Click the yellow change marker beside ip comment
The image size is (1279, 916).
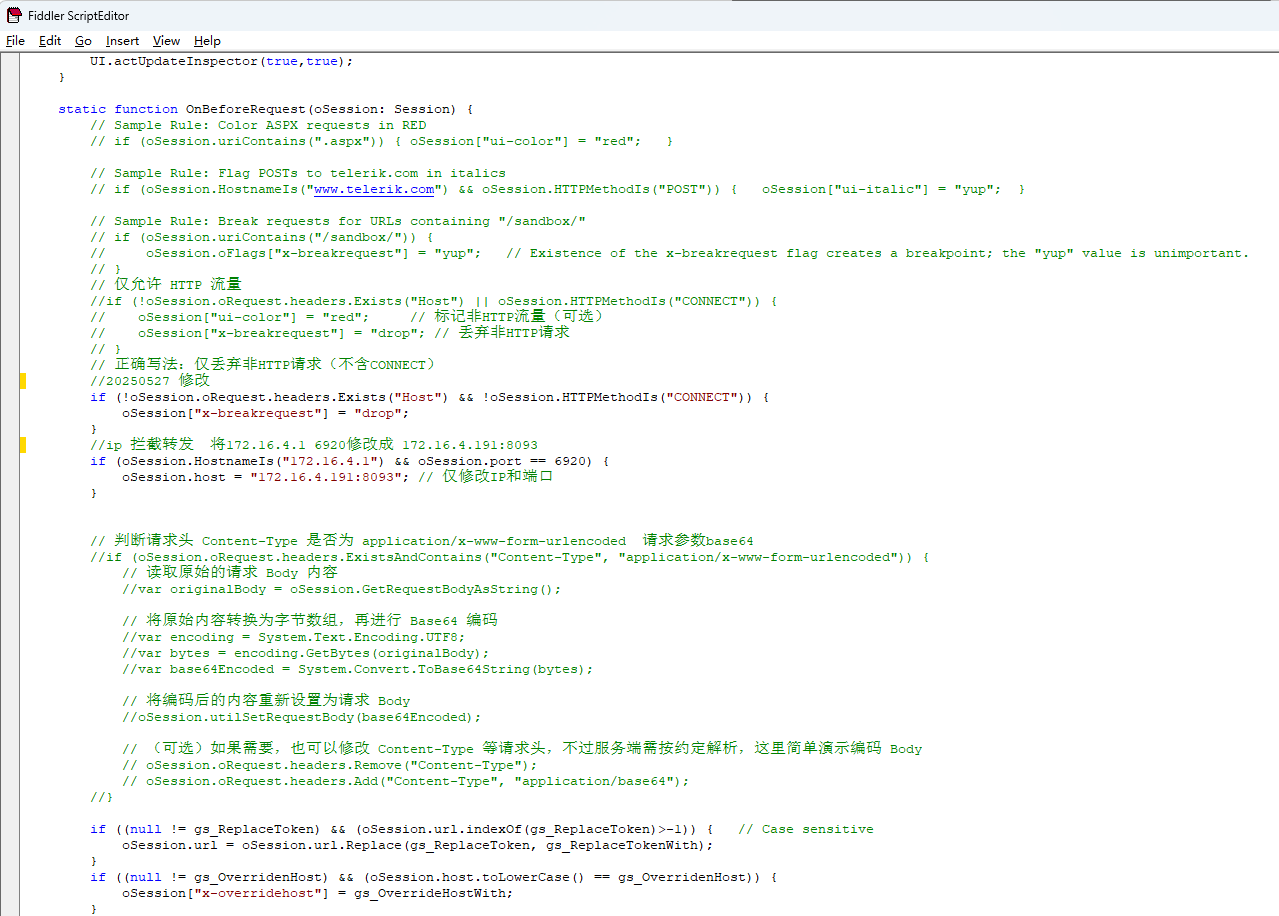tap(22, 445)
